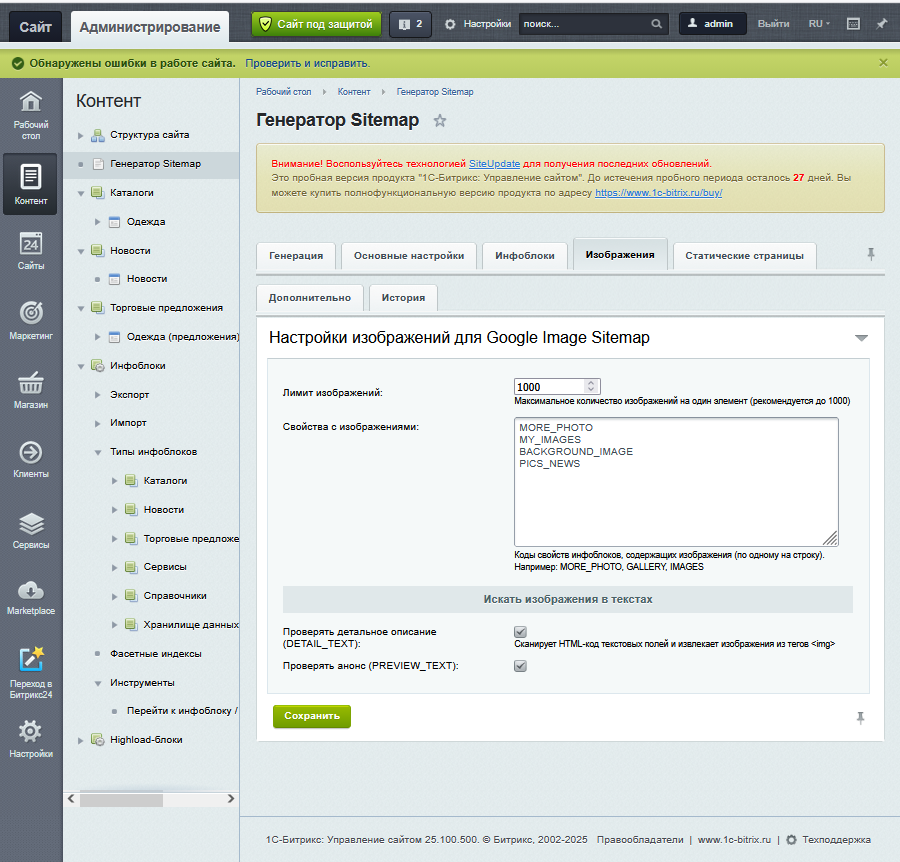Expand the Highload-блоки tree node

(81, 740)
